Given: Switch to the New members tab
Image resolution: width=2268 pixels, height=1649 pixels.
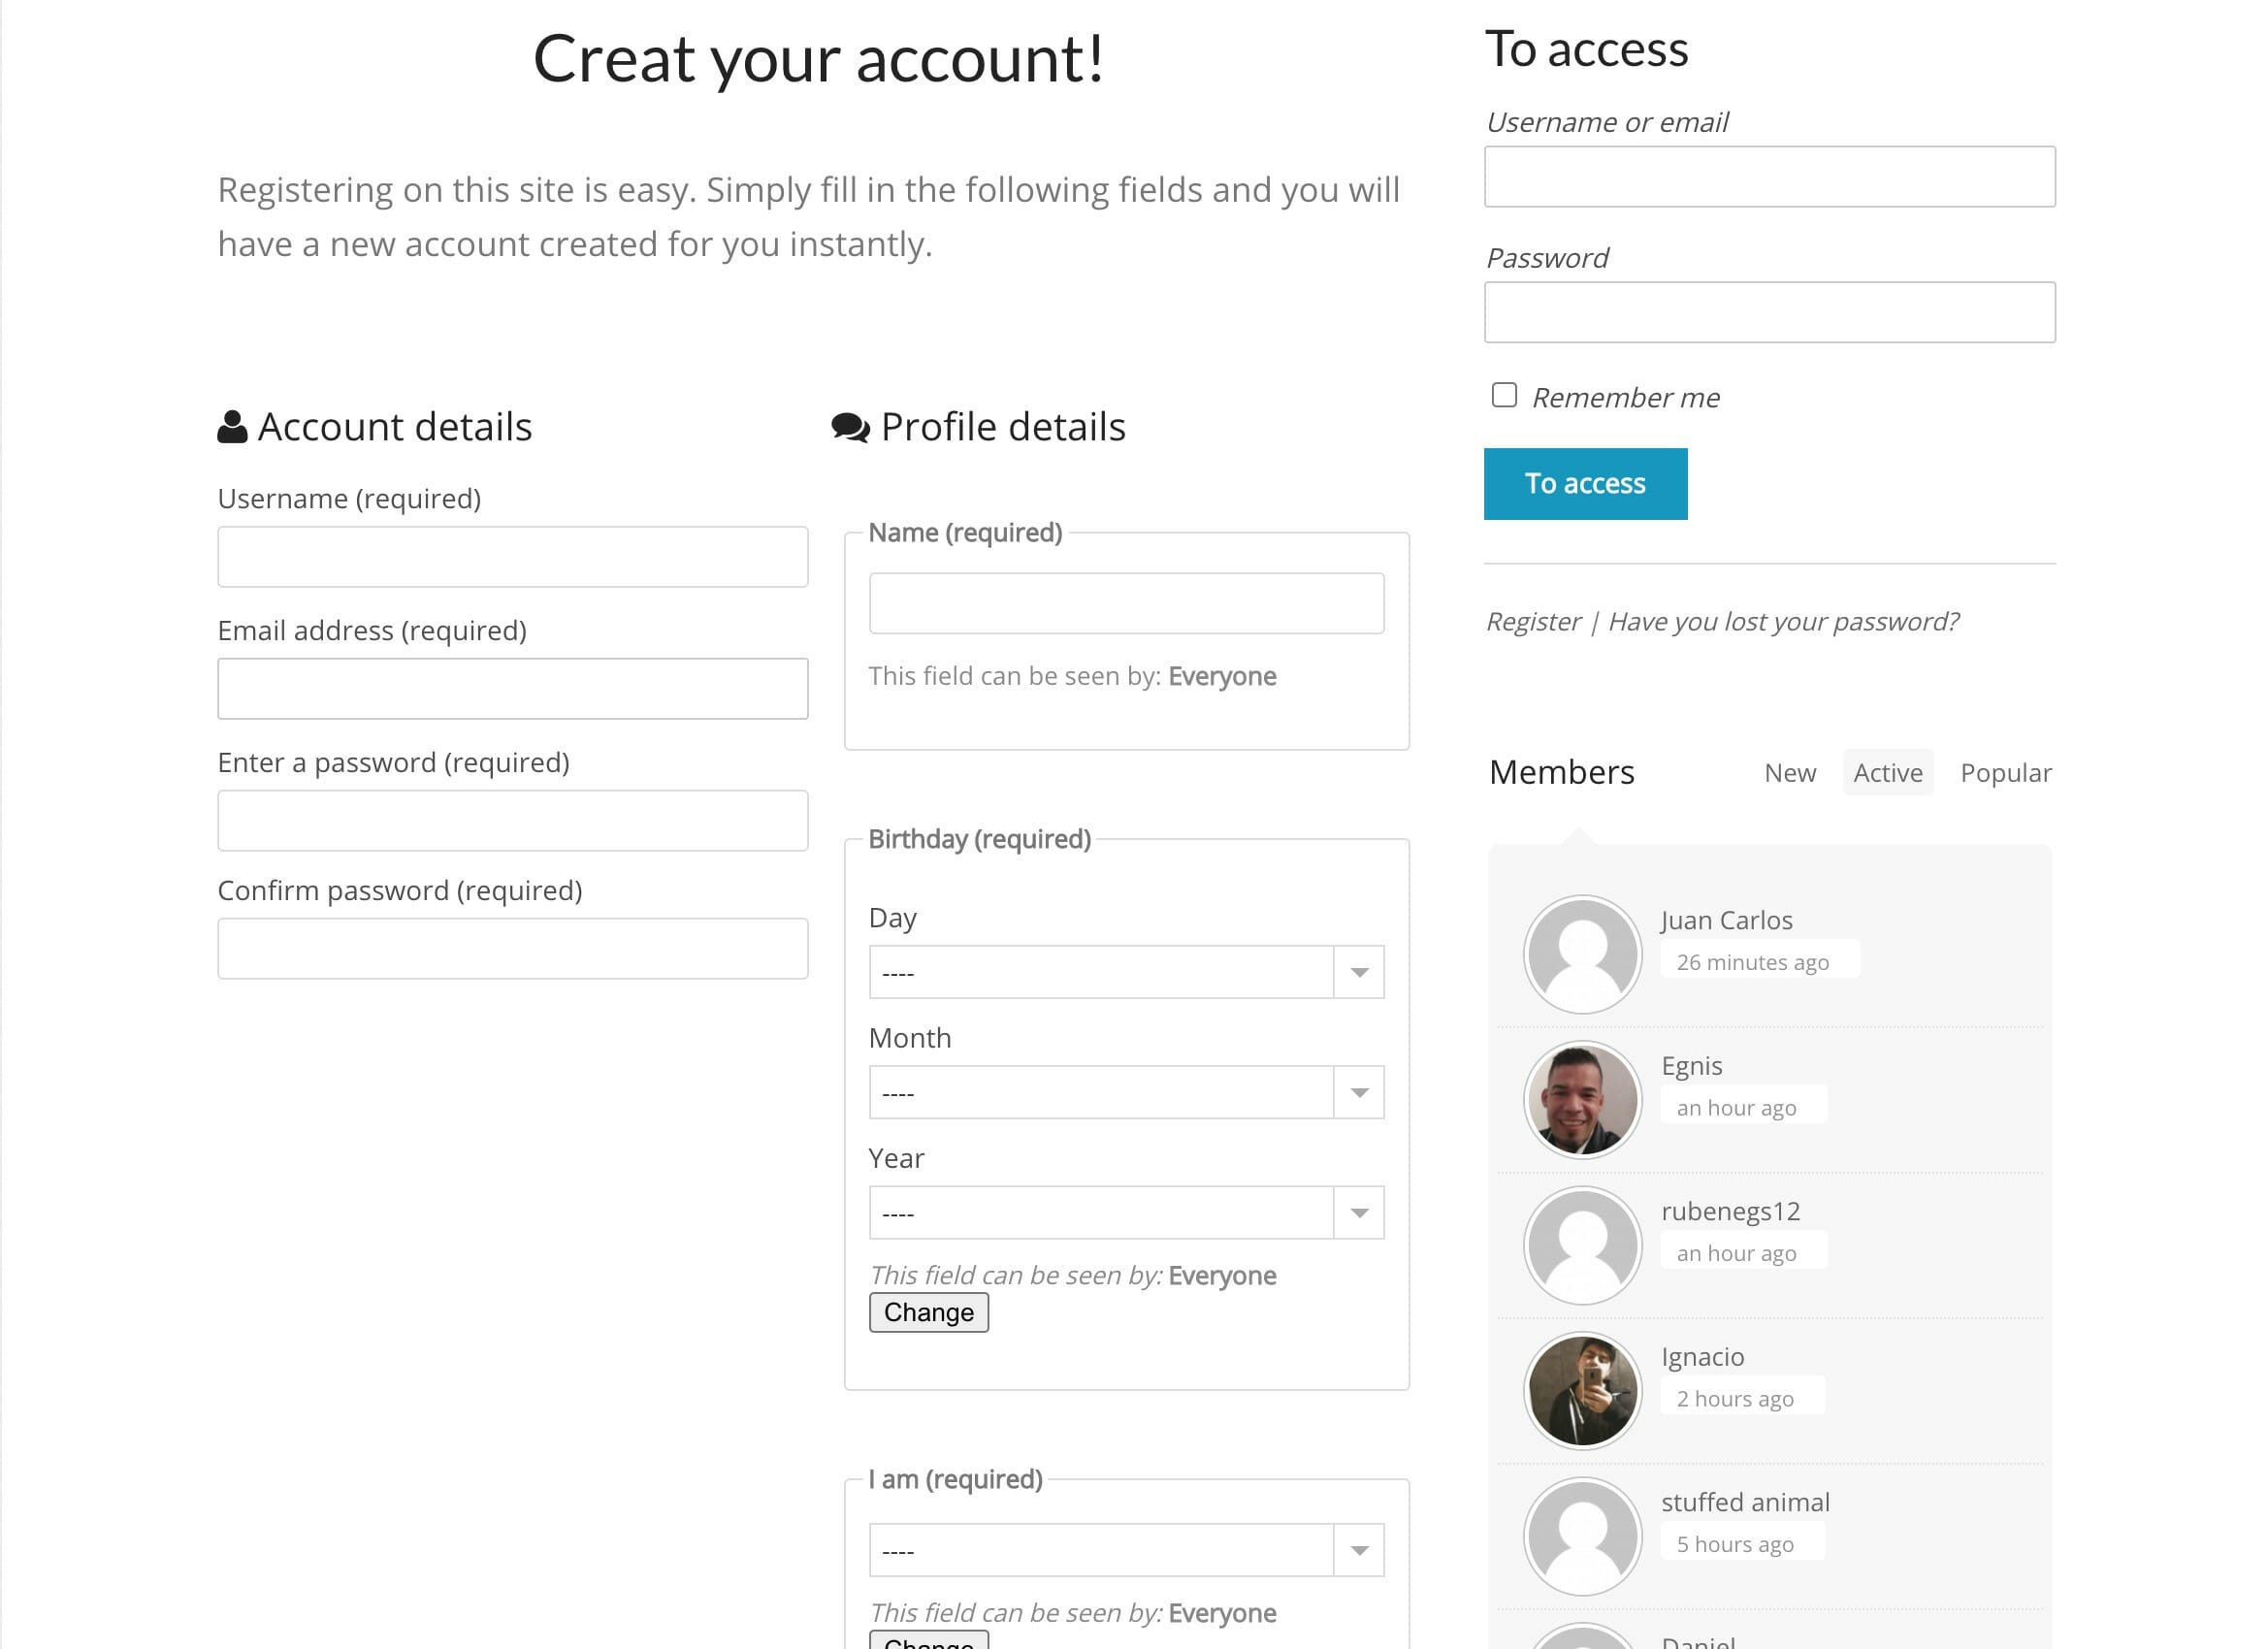Looking at the screenshot, I should pyautogui.click(x=1790, y=773).
